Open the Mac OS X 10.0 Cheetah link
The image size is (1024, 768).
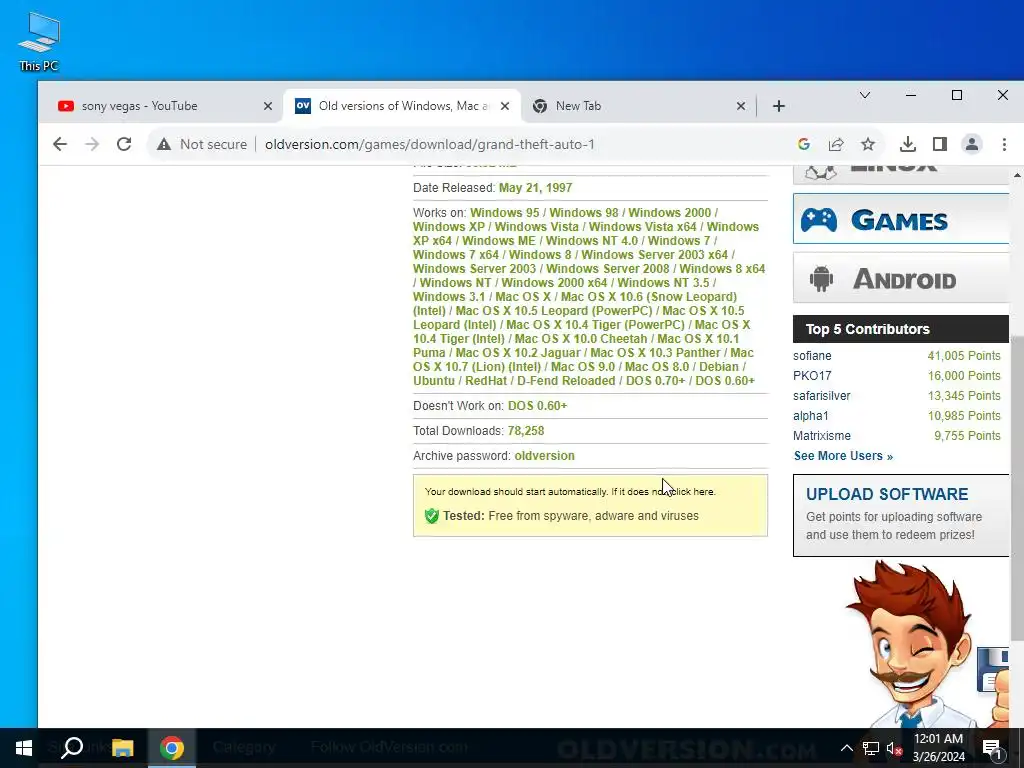[581, 339]
